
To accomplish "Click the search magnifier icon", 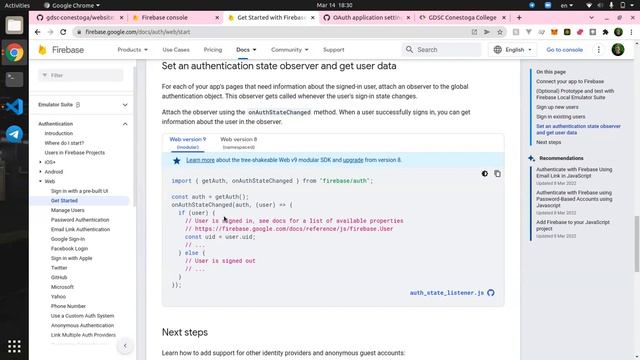I will point(409,49).
